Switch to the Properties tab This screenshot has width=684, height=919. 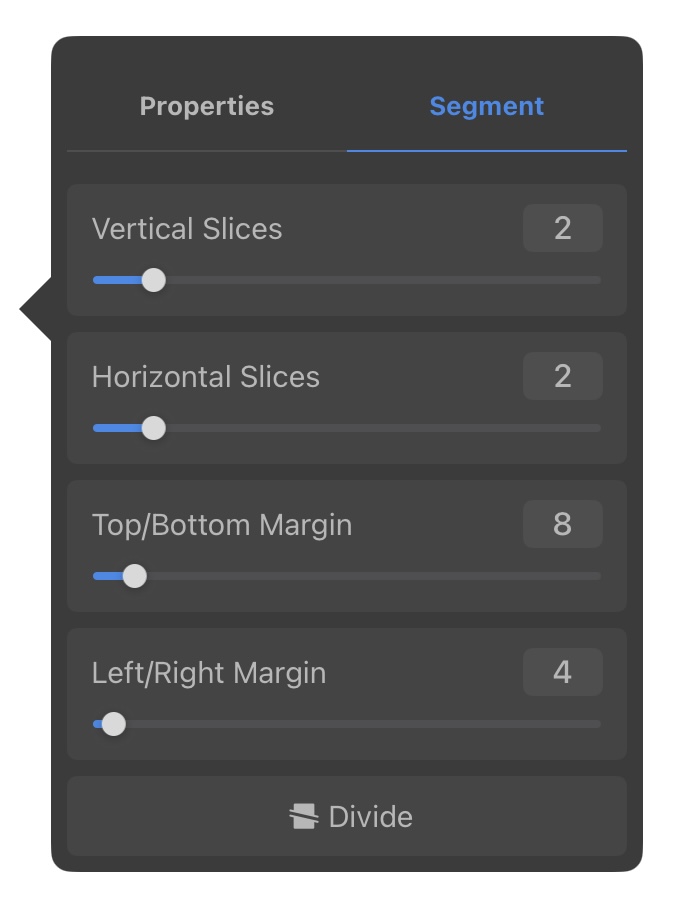click(207, 107)
